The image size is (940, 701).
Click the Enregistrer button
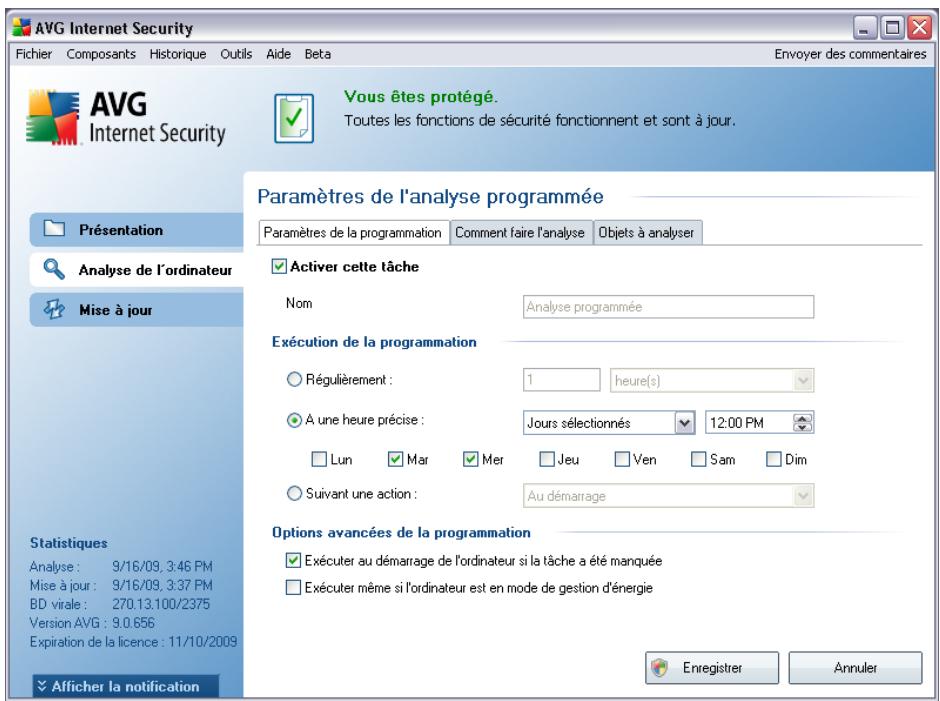coord(712,667)
